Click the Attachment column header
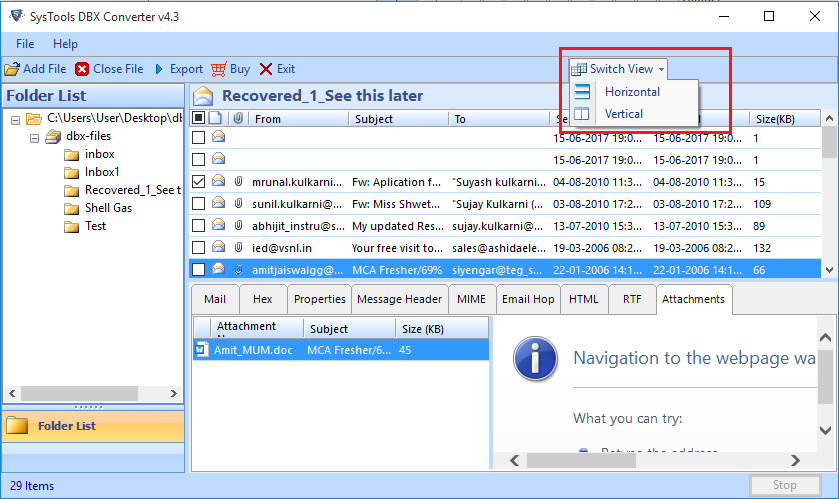839x499 pixels. point(257,327)
